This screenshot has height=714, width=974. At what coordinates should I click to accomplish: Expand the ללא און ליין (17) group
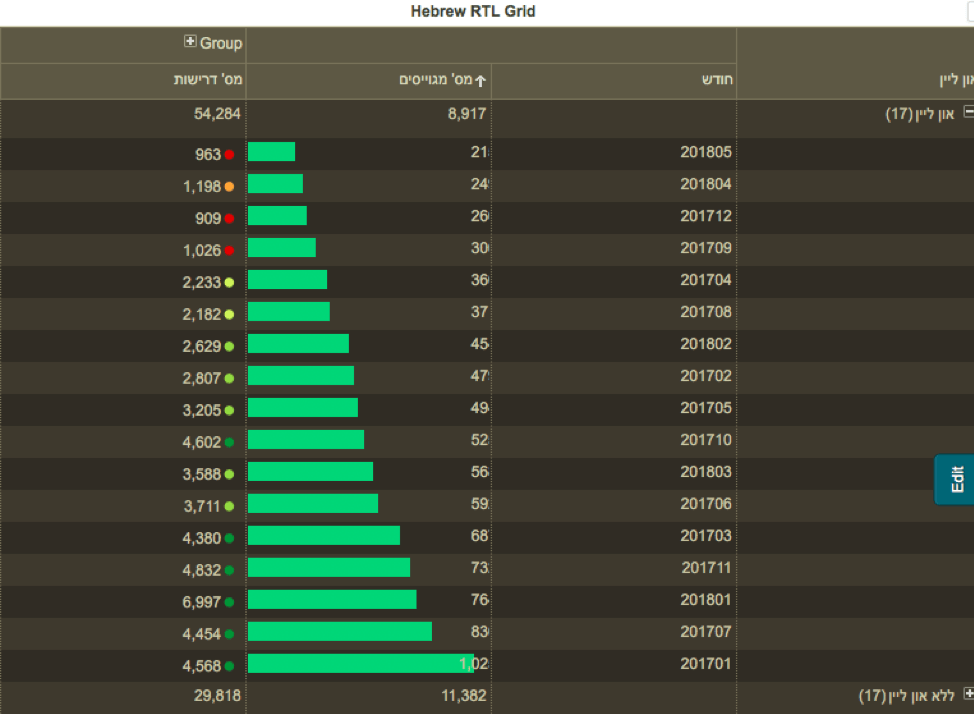(968, 694)
